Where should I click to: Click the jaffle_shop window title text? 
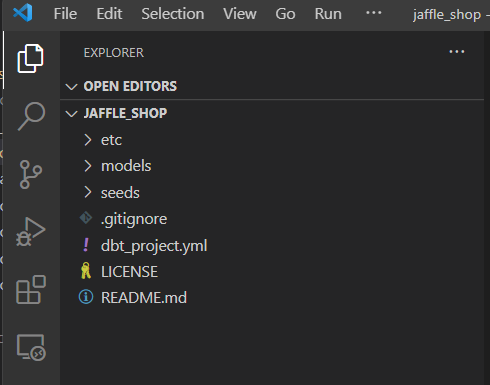(447, 15)
